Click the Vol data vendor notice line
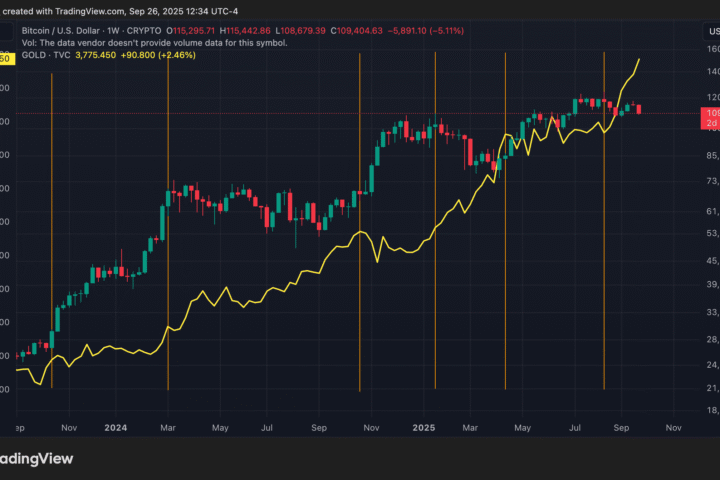The height and width of the screenshot is (480, 720). 151,43
